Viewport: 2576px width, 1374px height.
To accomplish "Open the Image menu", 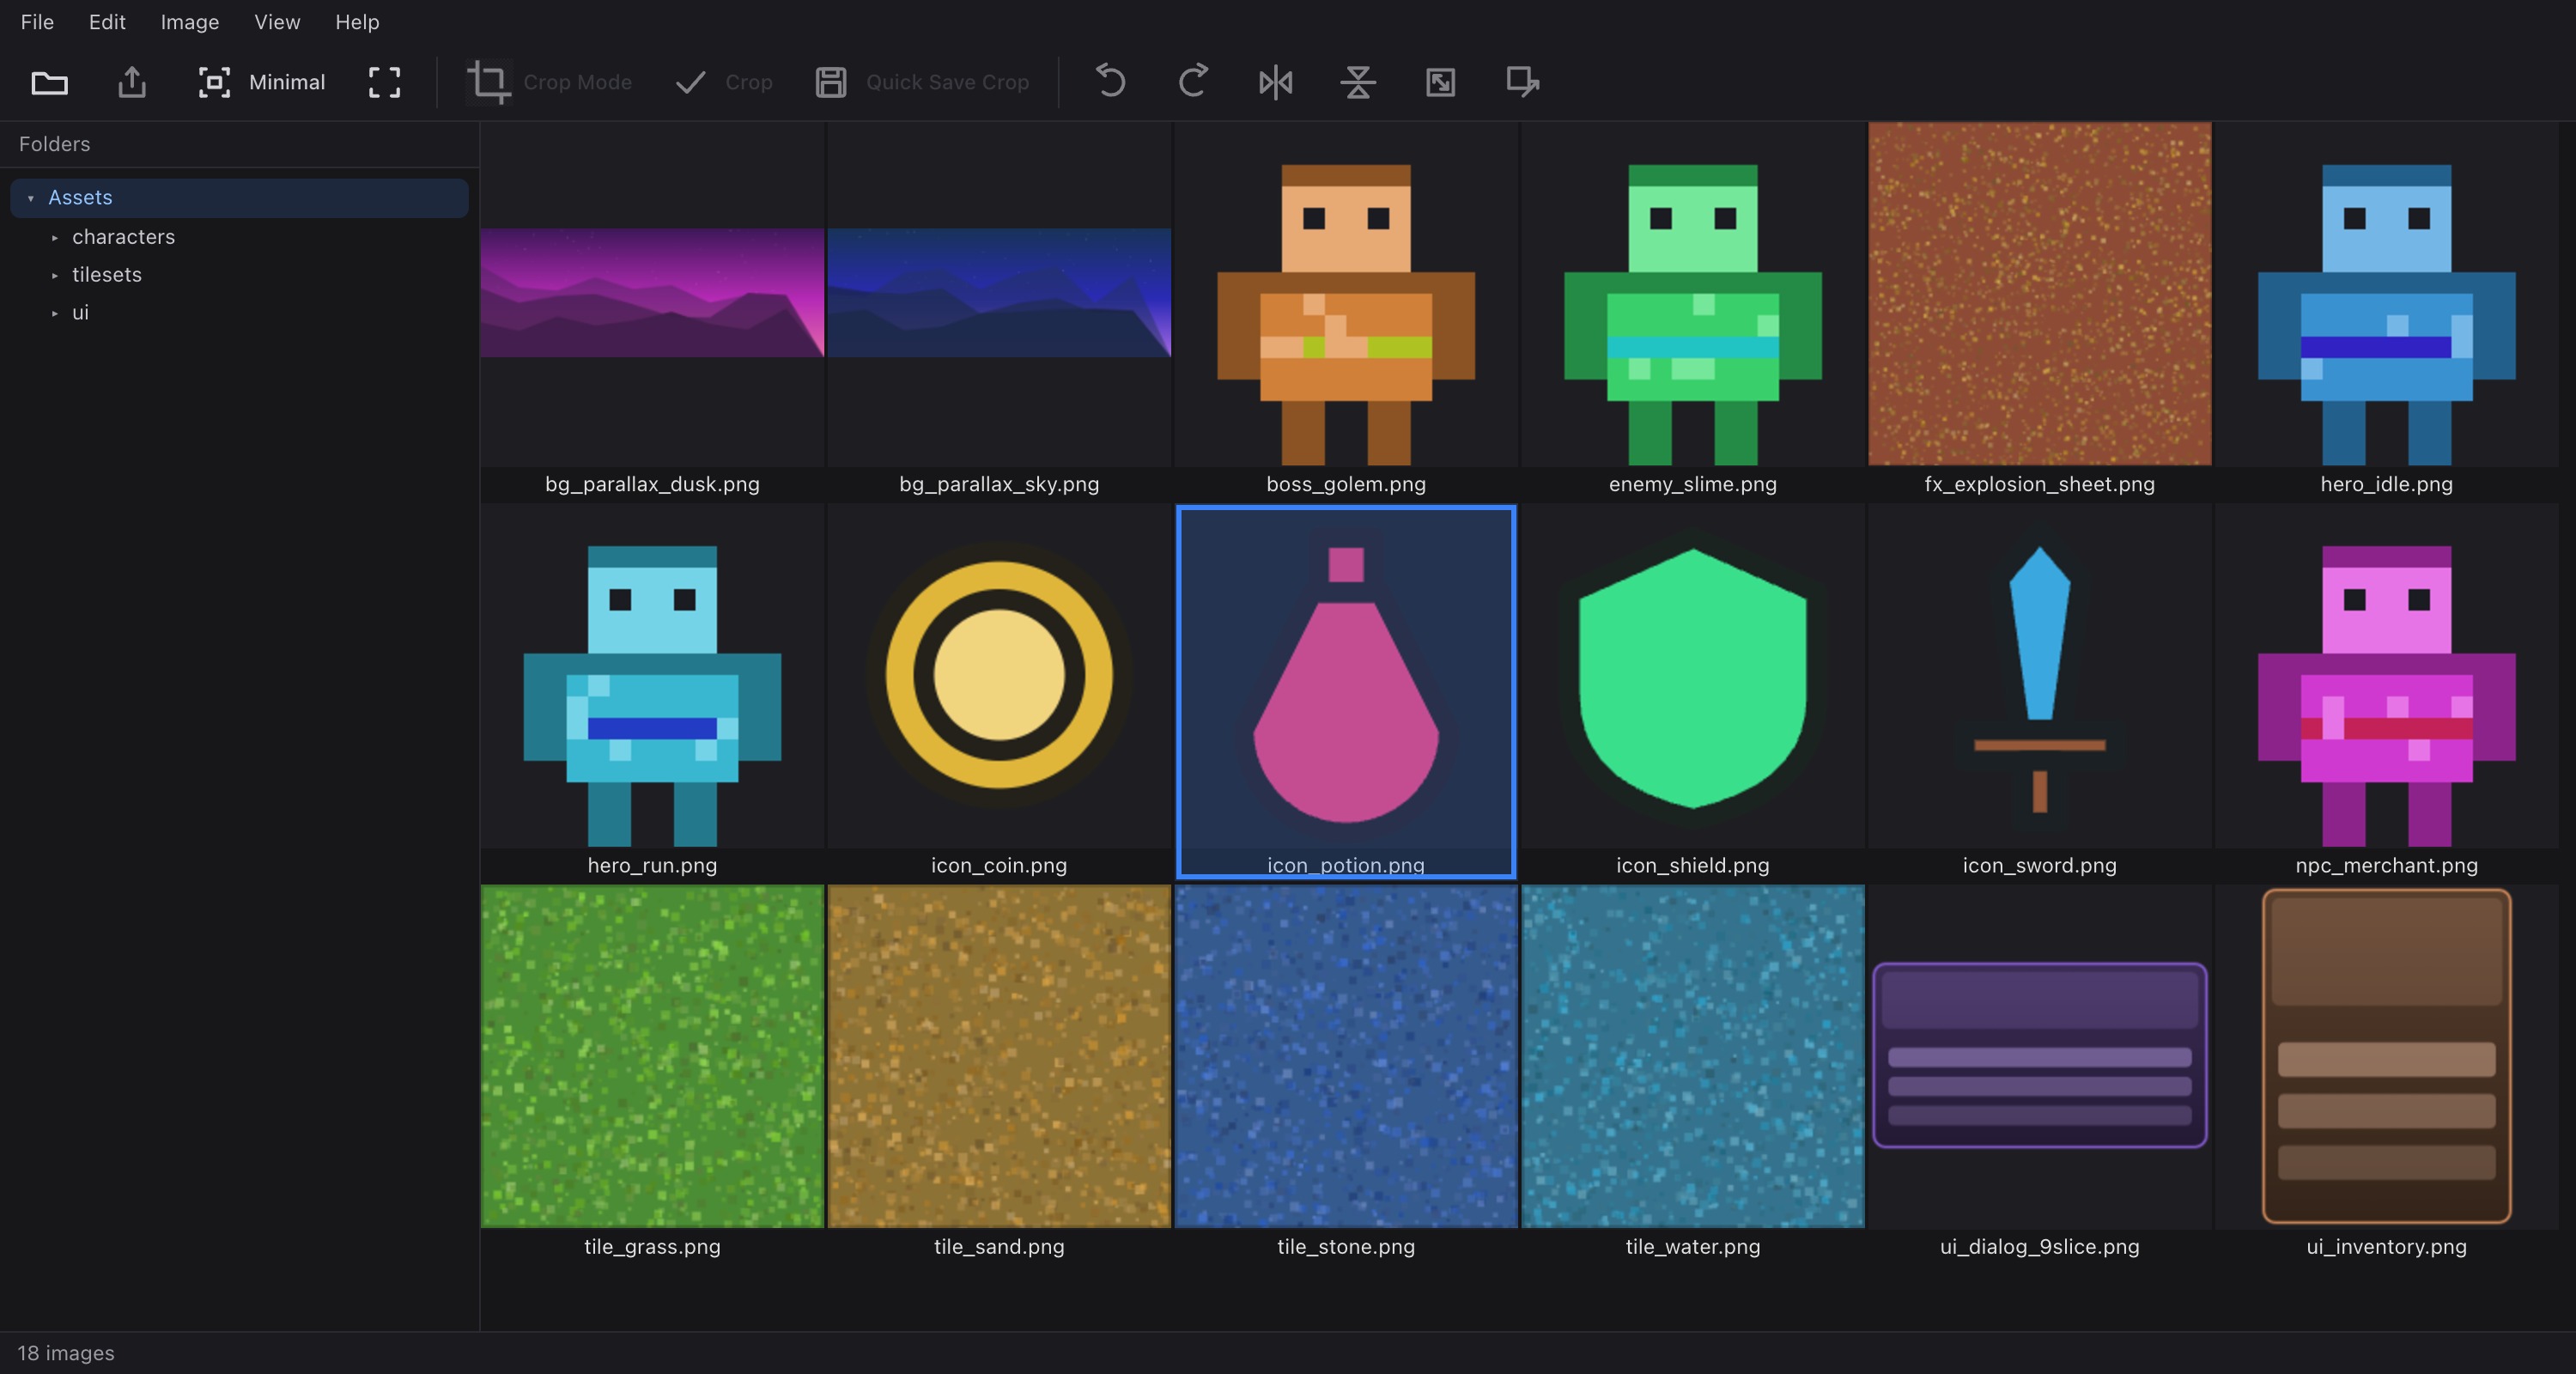I will [x=190, y=22].
